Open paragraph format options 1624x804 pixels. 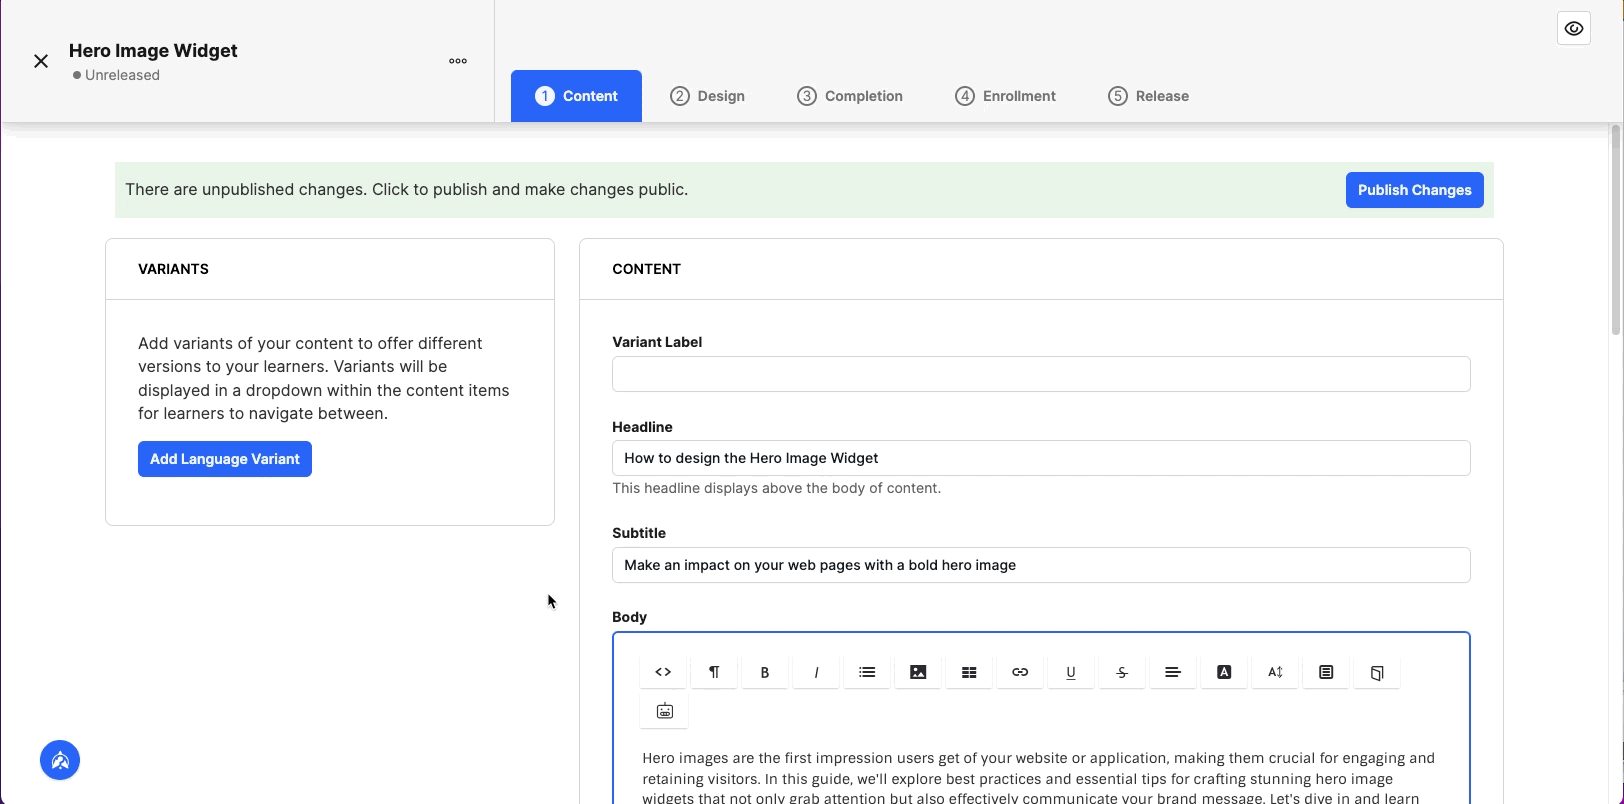[714, 672]
